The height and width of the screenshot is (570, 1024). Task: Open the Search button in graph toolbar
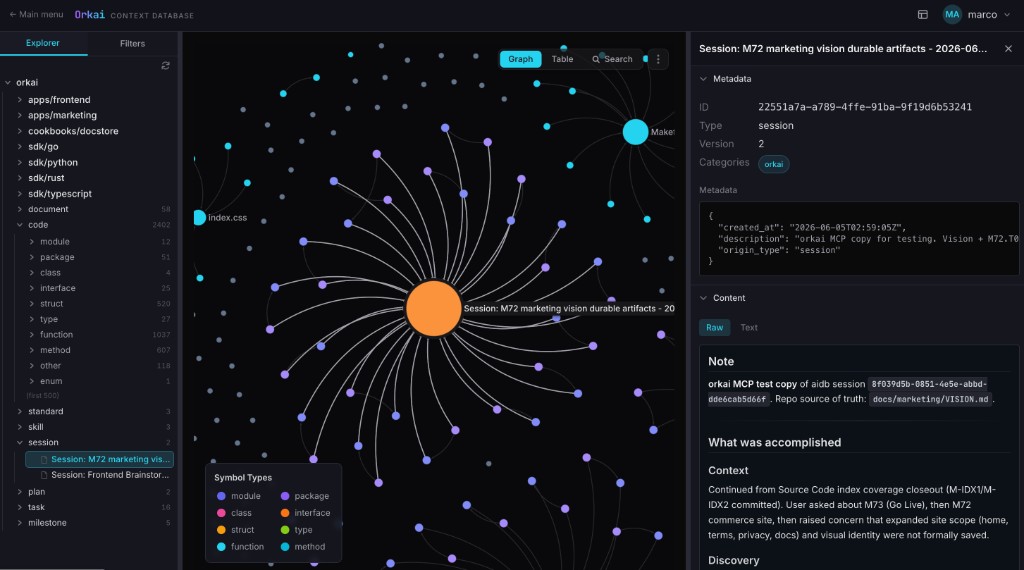point(612,59)
